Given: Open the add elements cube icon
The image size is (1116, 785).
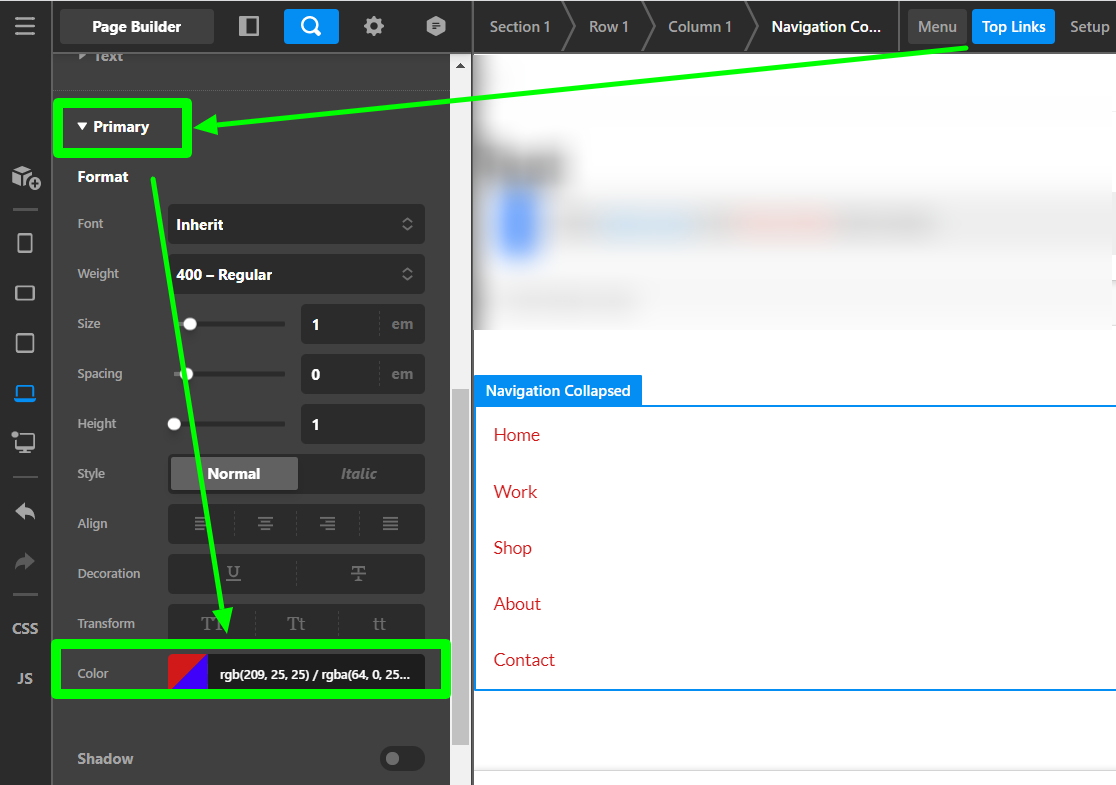Looking at the screenshot, I should click(x=26, y=177).
